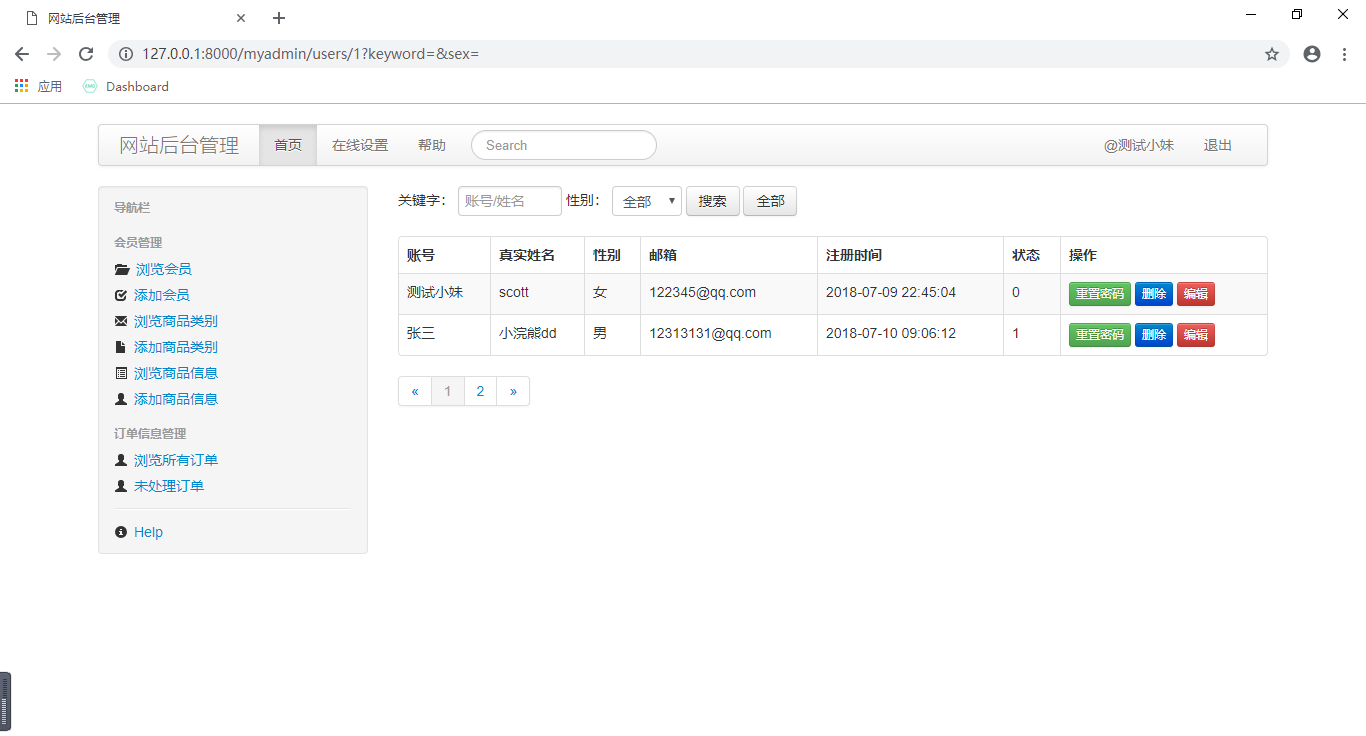Image resolution: width=1366 pixels, height=736 pixels.
Task: Open the Dashboard bookmark
Action: pos(126,87)
